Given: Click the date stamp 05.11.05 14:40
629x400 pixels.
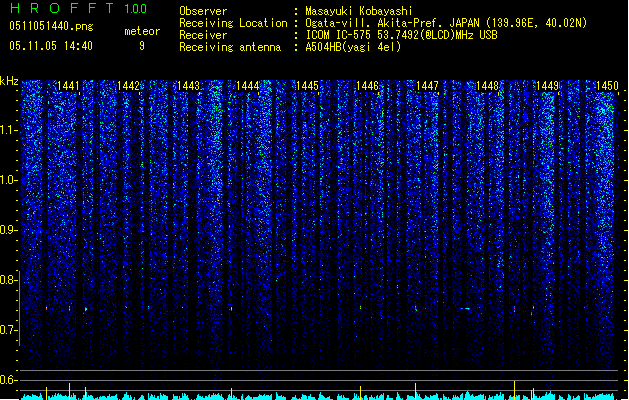Looking at the screenshot, I should point(51,46).
